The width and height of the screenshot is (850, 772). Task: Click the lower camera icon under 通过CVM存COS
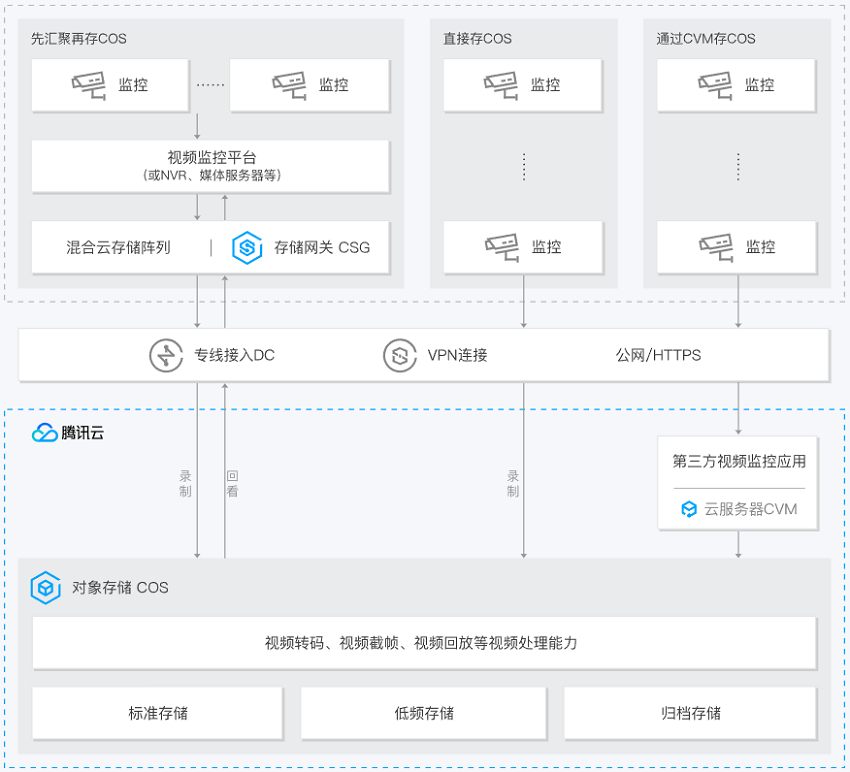coord(716,248)
